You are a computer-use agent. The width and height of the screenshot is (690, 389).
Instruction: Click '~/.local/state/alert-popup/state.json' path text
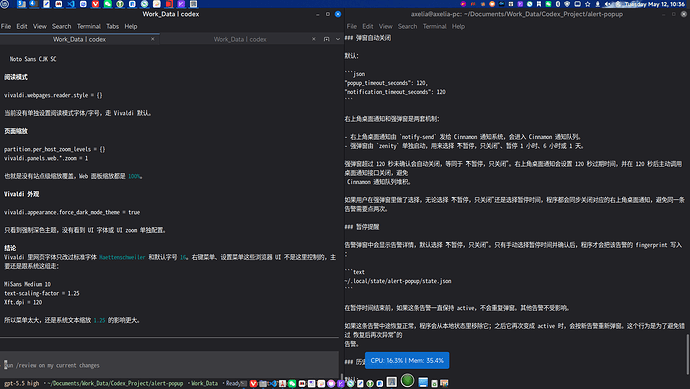pos(398,281)
